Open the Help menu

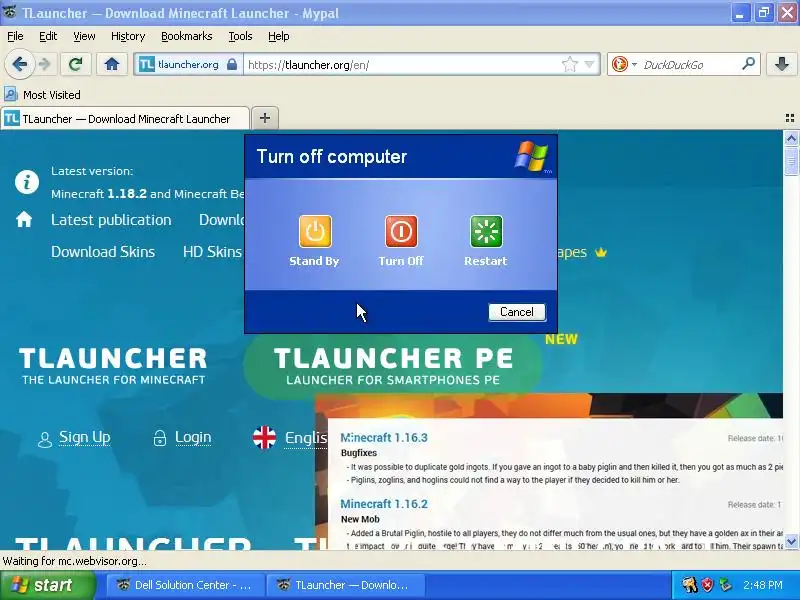279,36
